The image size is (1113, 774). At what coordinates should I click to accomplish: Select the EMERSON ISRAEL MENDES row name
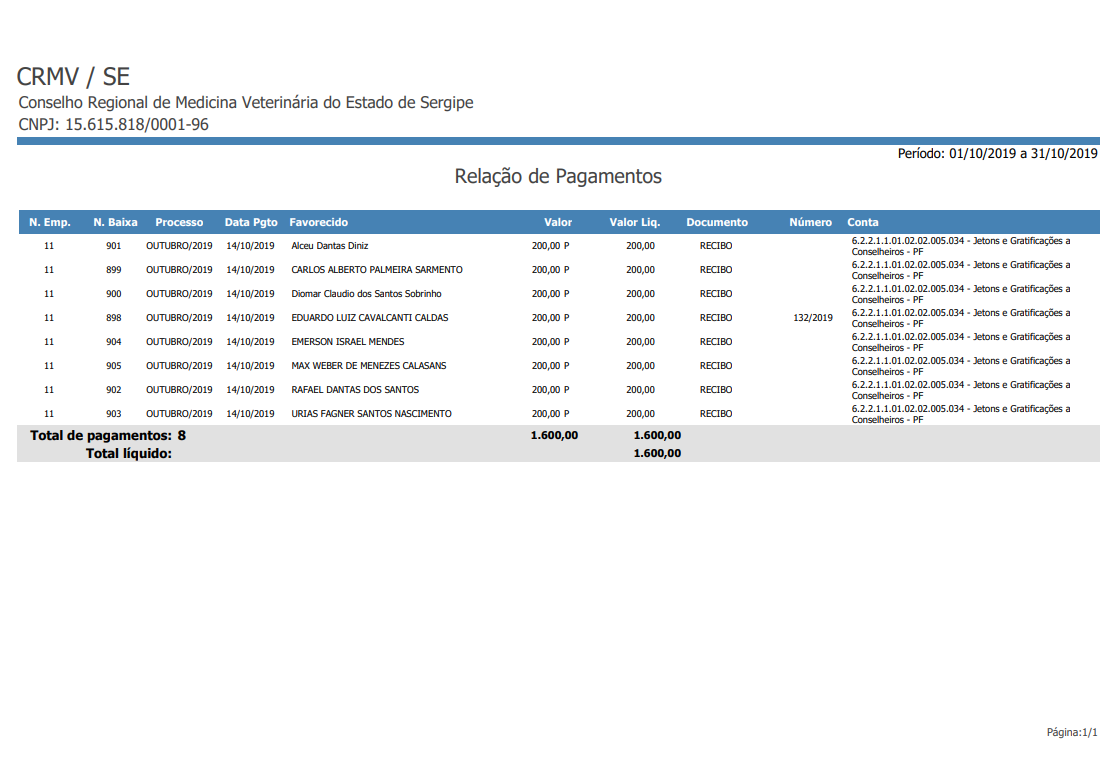click(347, 342)
